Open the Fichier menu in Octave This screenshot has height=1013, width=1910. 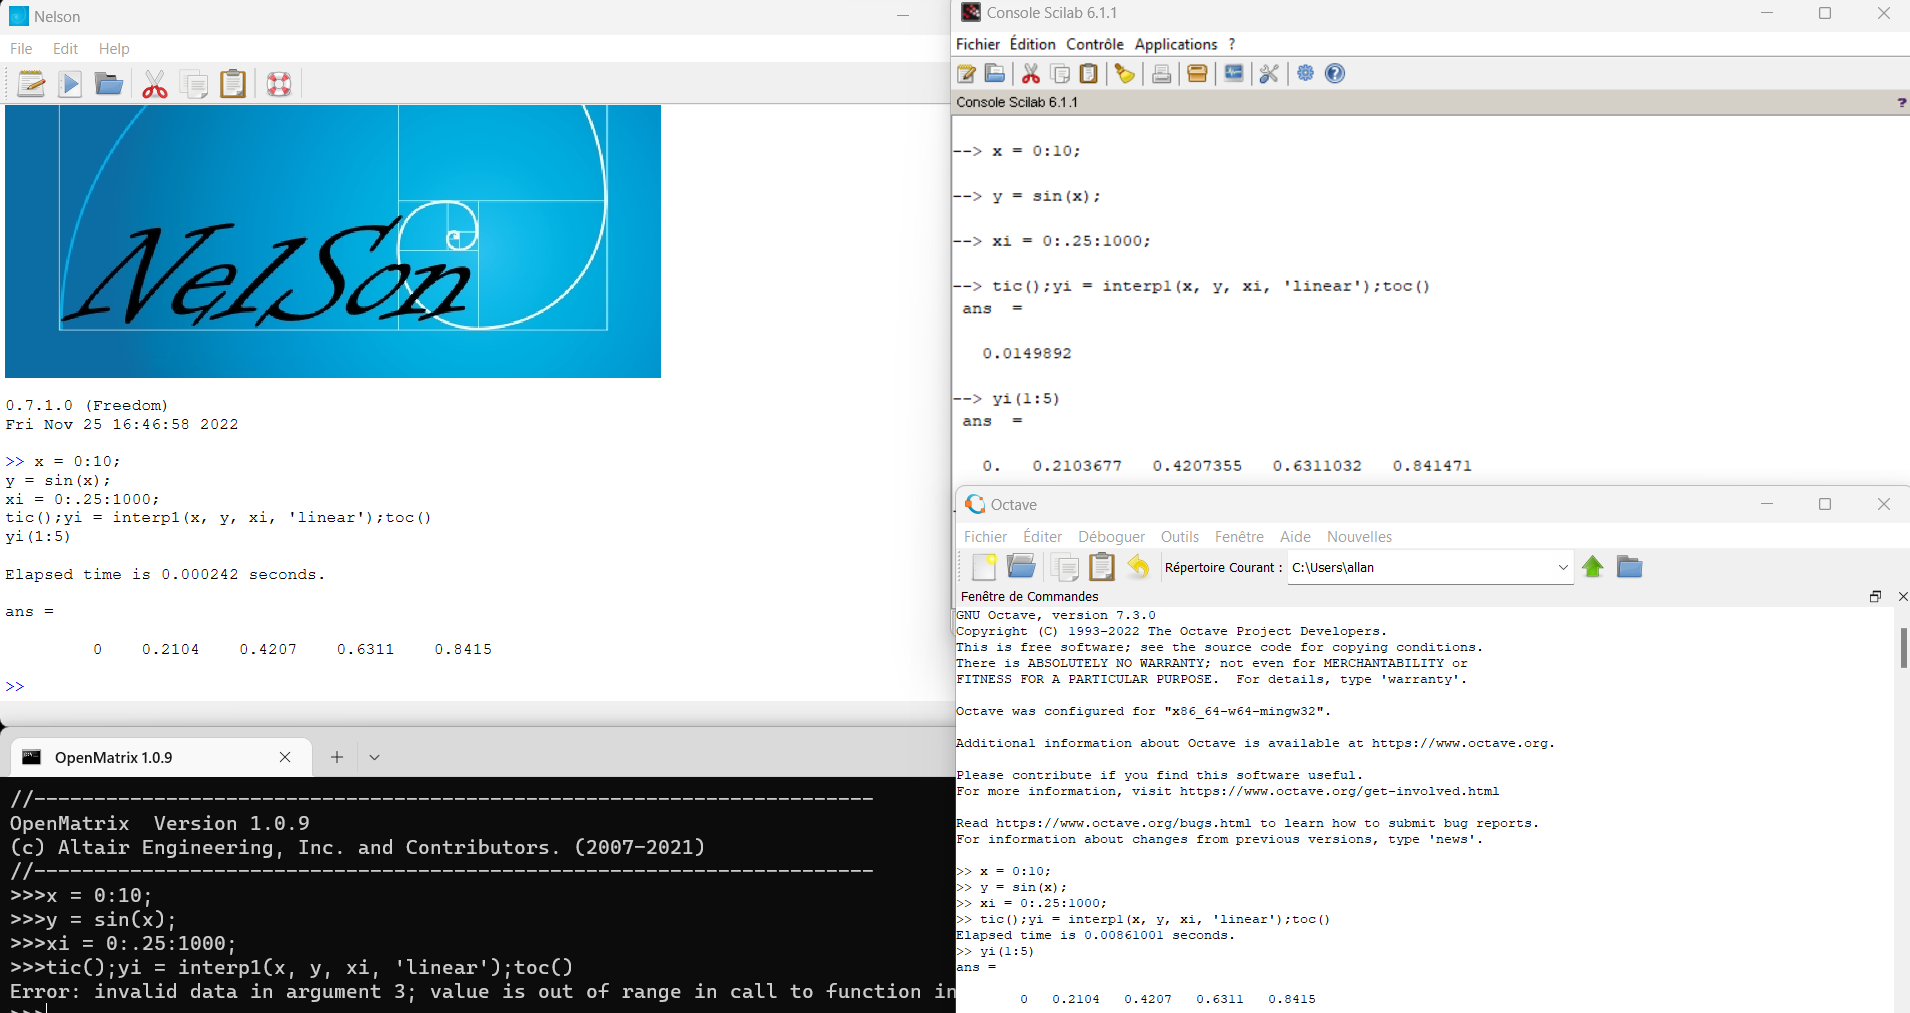985,537
